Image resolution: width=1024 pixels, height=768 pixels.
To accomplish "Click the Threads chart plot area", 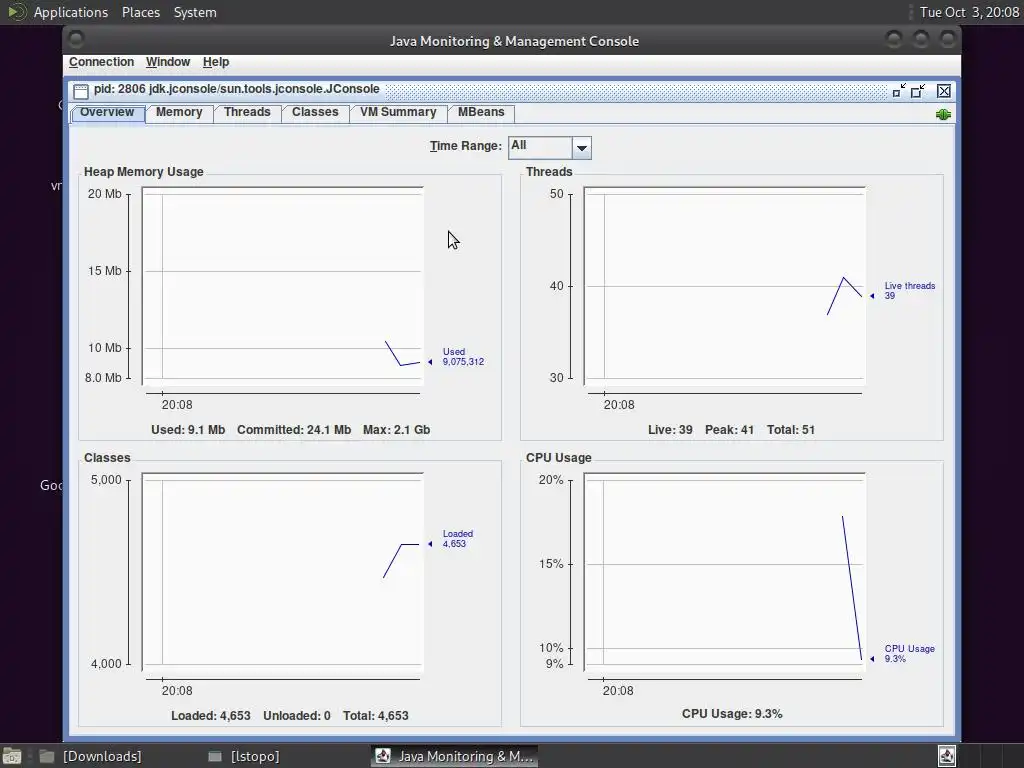I will (x=724, y=285).
